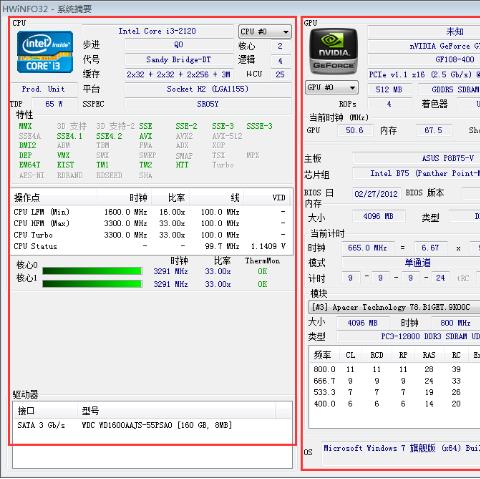480x479 pixels.
Task: Click the TDP value 65 W
Action: 54,104
